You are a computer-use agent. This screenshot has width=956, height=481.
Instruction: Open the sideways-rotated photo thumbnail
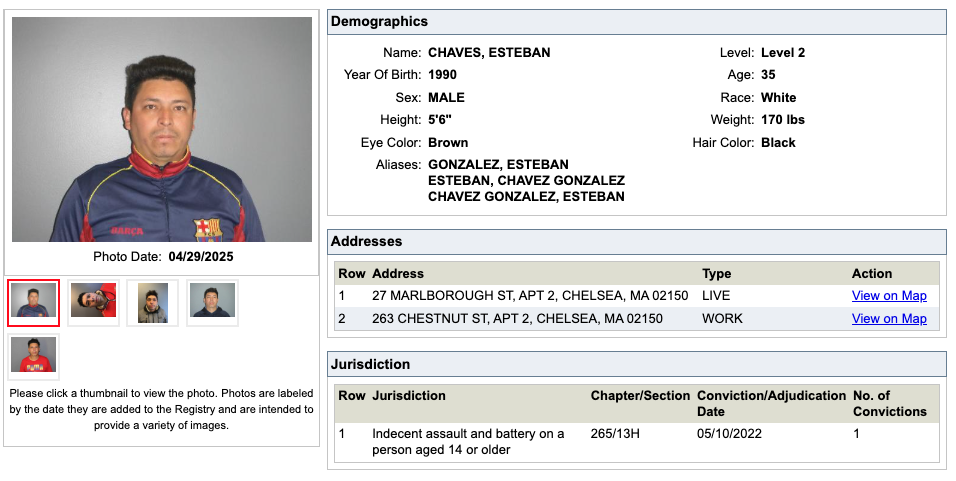coord(93,302)
